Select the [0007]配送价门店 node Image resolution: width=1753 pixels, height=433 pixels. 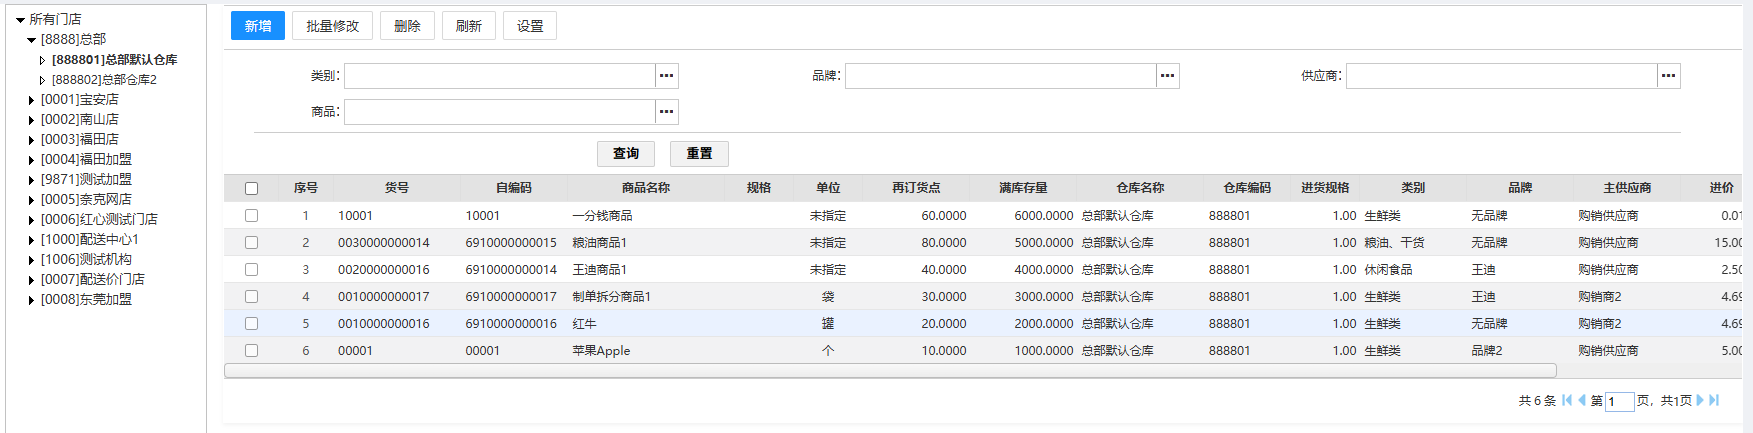93,279
